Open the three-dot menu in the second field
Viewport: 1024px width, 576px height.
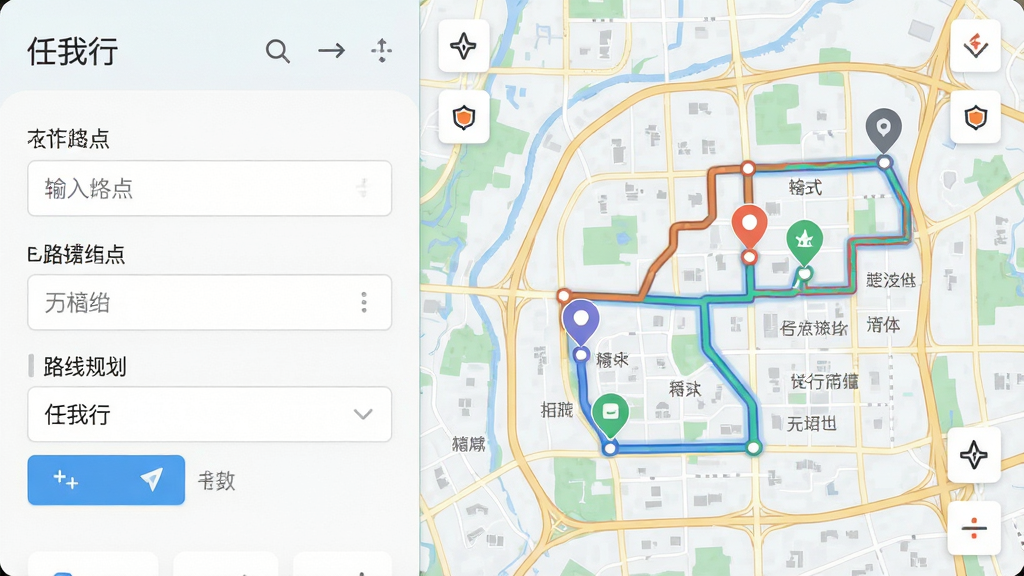(x=364, y=302)
